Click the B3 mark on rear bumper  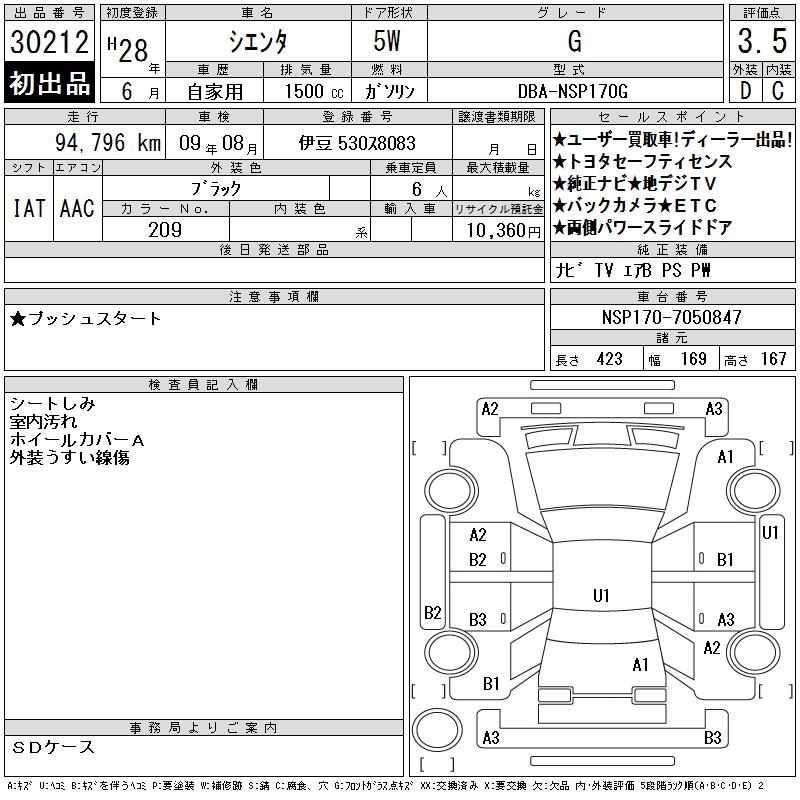point(713,737)
